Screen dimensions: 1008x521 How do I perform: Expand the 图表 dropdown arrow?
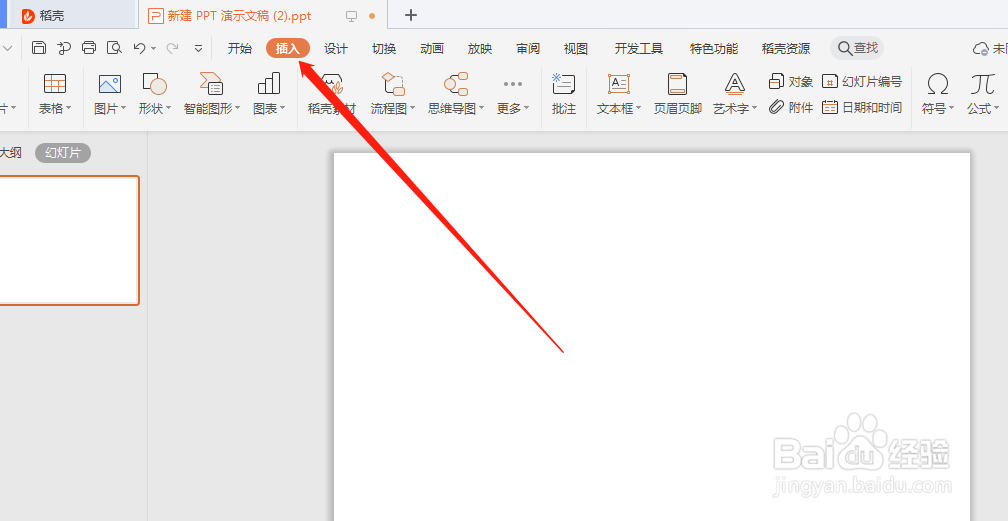[x=282, y=108]
